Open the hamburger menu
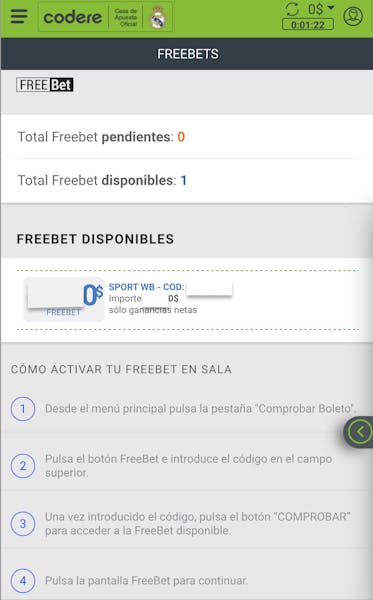The width and height of the screenshot is (373, 600). click(x=19, y=16)
